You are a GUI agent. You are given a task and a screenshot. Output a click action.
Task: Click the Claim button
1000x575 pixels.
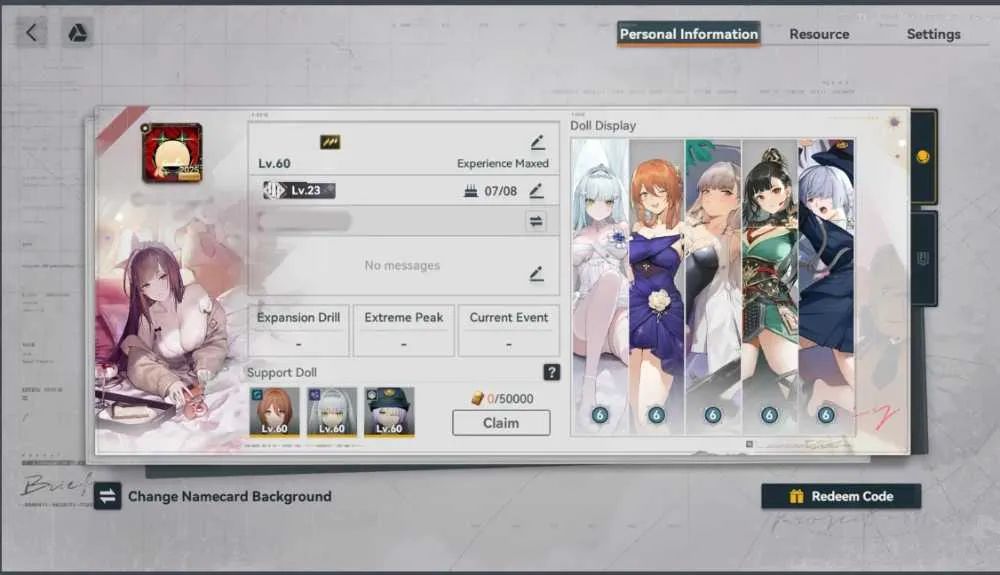pos(501,423)
